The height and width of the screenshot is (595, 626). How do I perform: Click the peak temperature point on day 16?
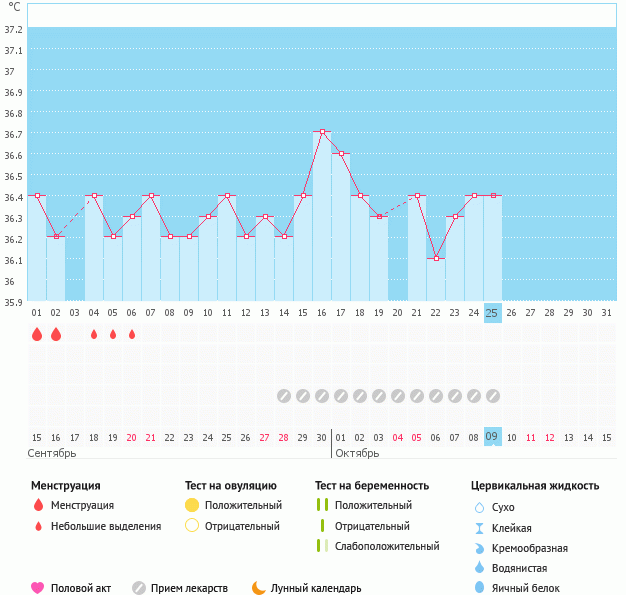tap(322, 132)
